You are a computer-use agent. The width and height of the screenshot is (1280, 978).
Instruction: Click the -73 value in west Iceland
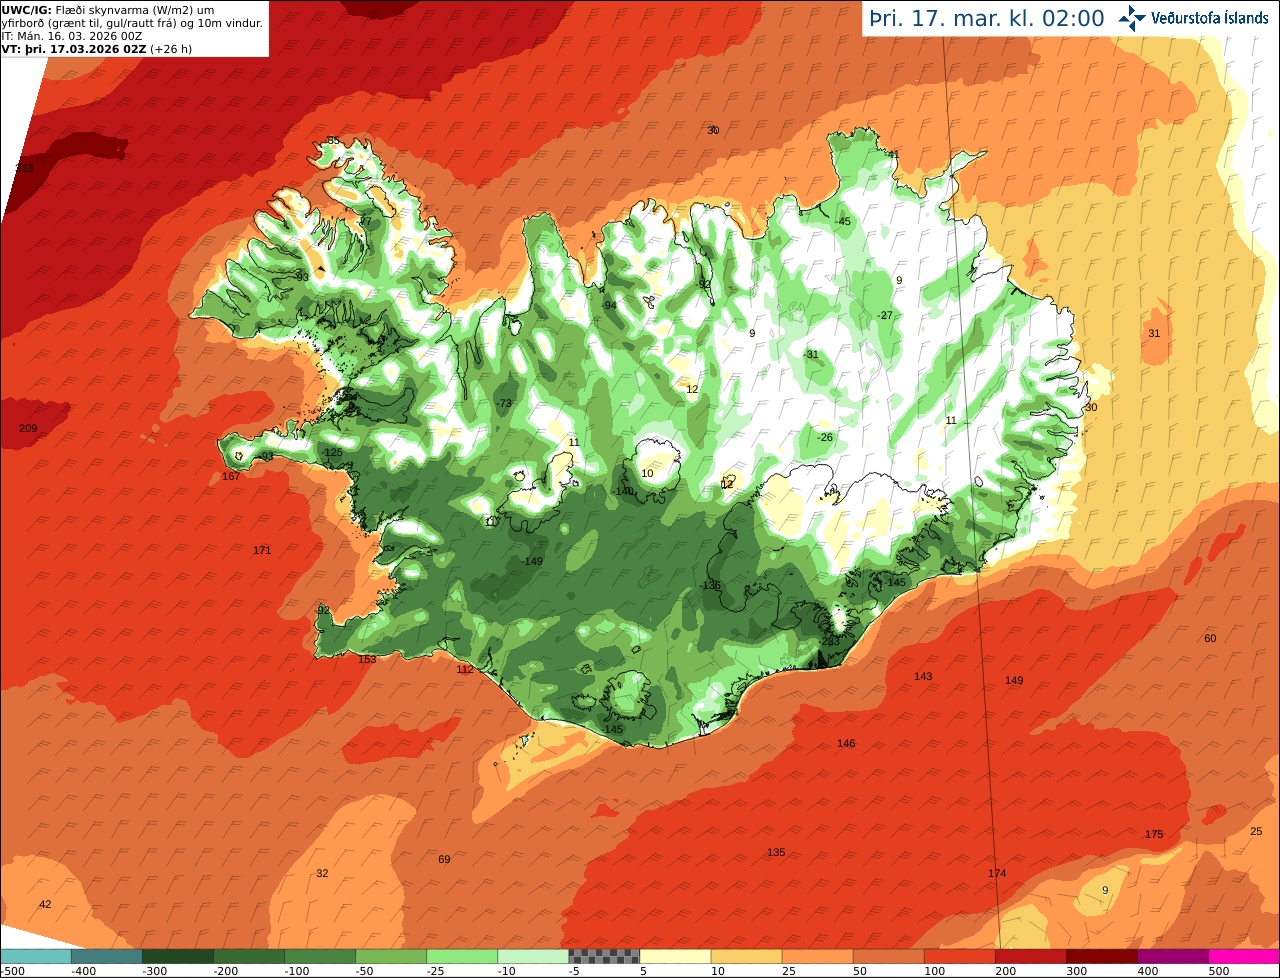[x=504, y=403]
